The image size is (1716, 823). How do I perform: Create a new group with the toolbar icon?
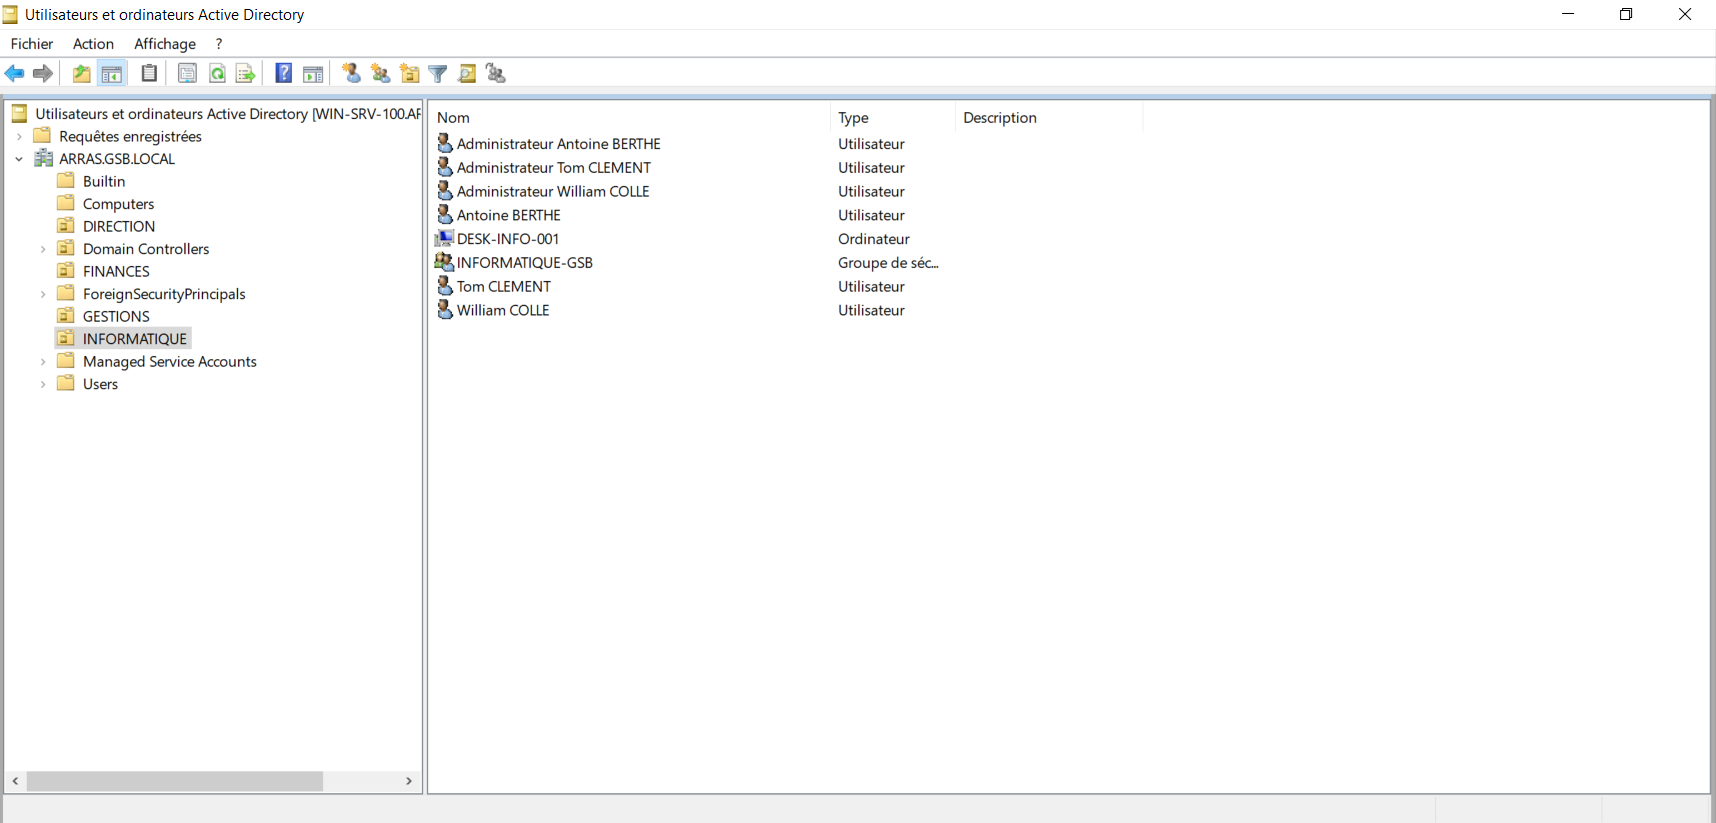point(381,73)
